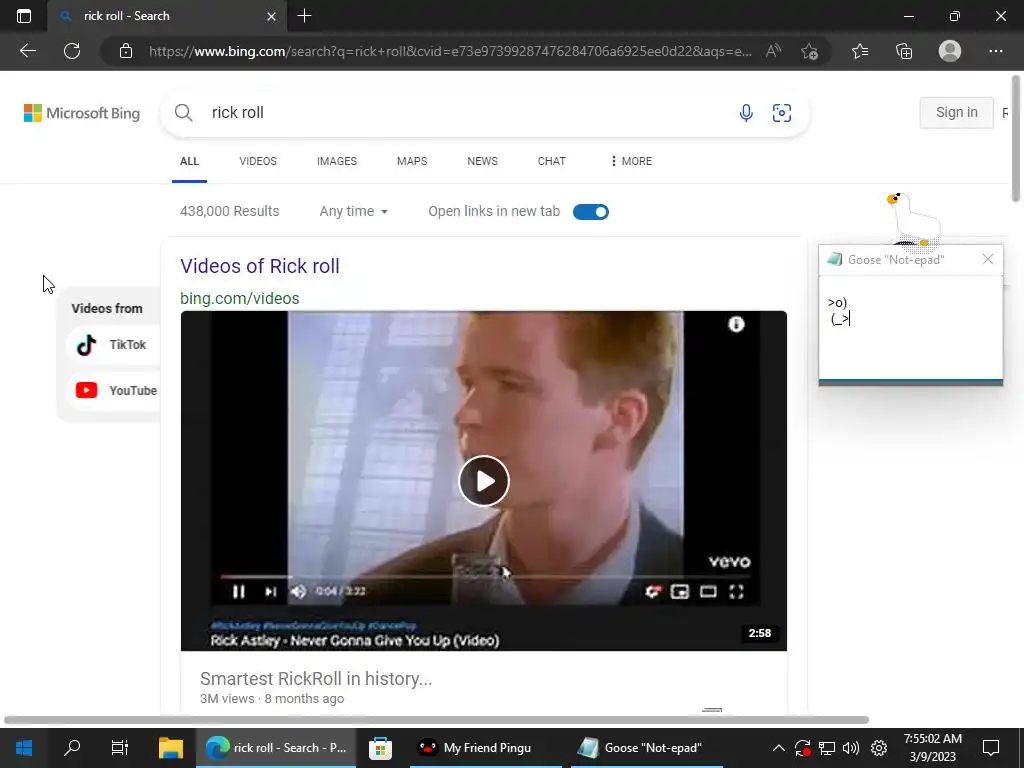Switch to NEWS tab
Viewport: 1024px width, 768px height.
[x=483, y=161]
